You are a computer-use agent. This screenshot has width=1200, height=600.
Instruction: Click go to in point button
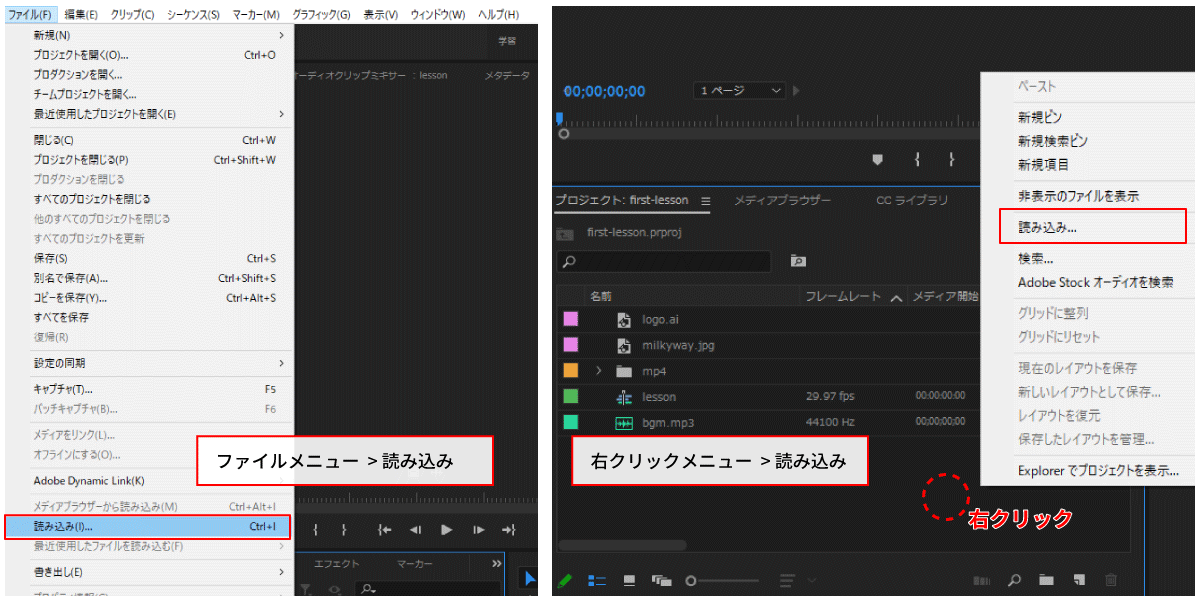[x=383, y=530]
